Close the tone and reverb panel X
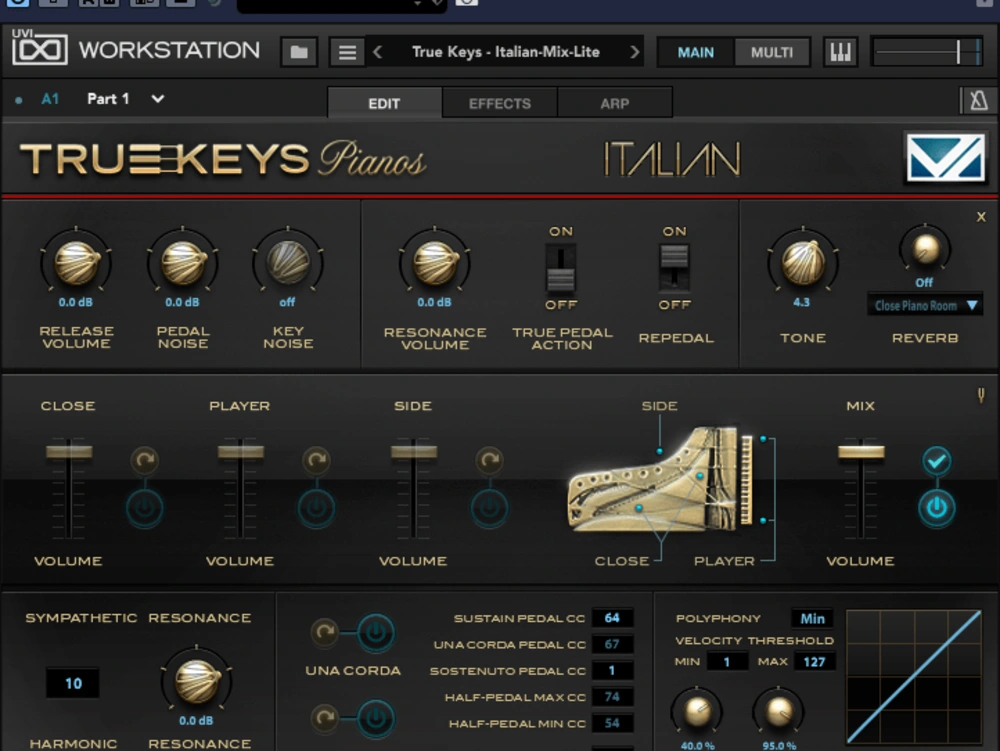The image size is (1000, 751). tap(981, 217)
